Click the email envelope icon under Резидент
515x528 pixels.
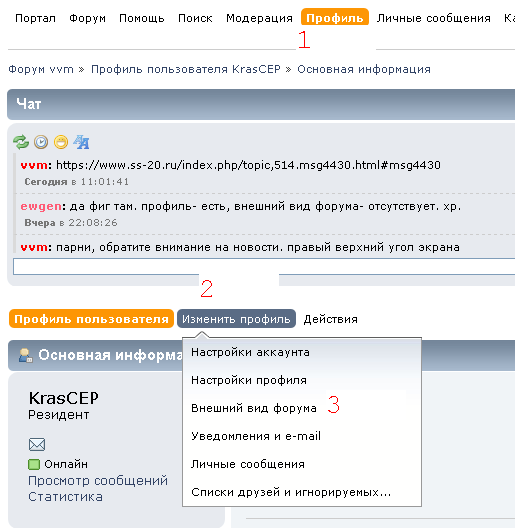click(37, 444)
